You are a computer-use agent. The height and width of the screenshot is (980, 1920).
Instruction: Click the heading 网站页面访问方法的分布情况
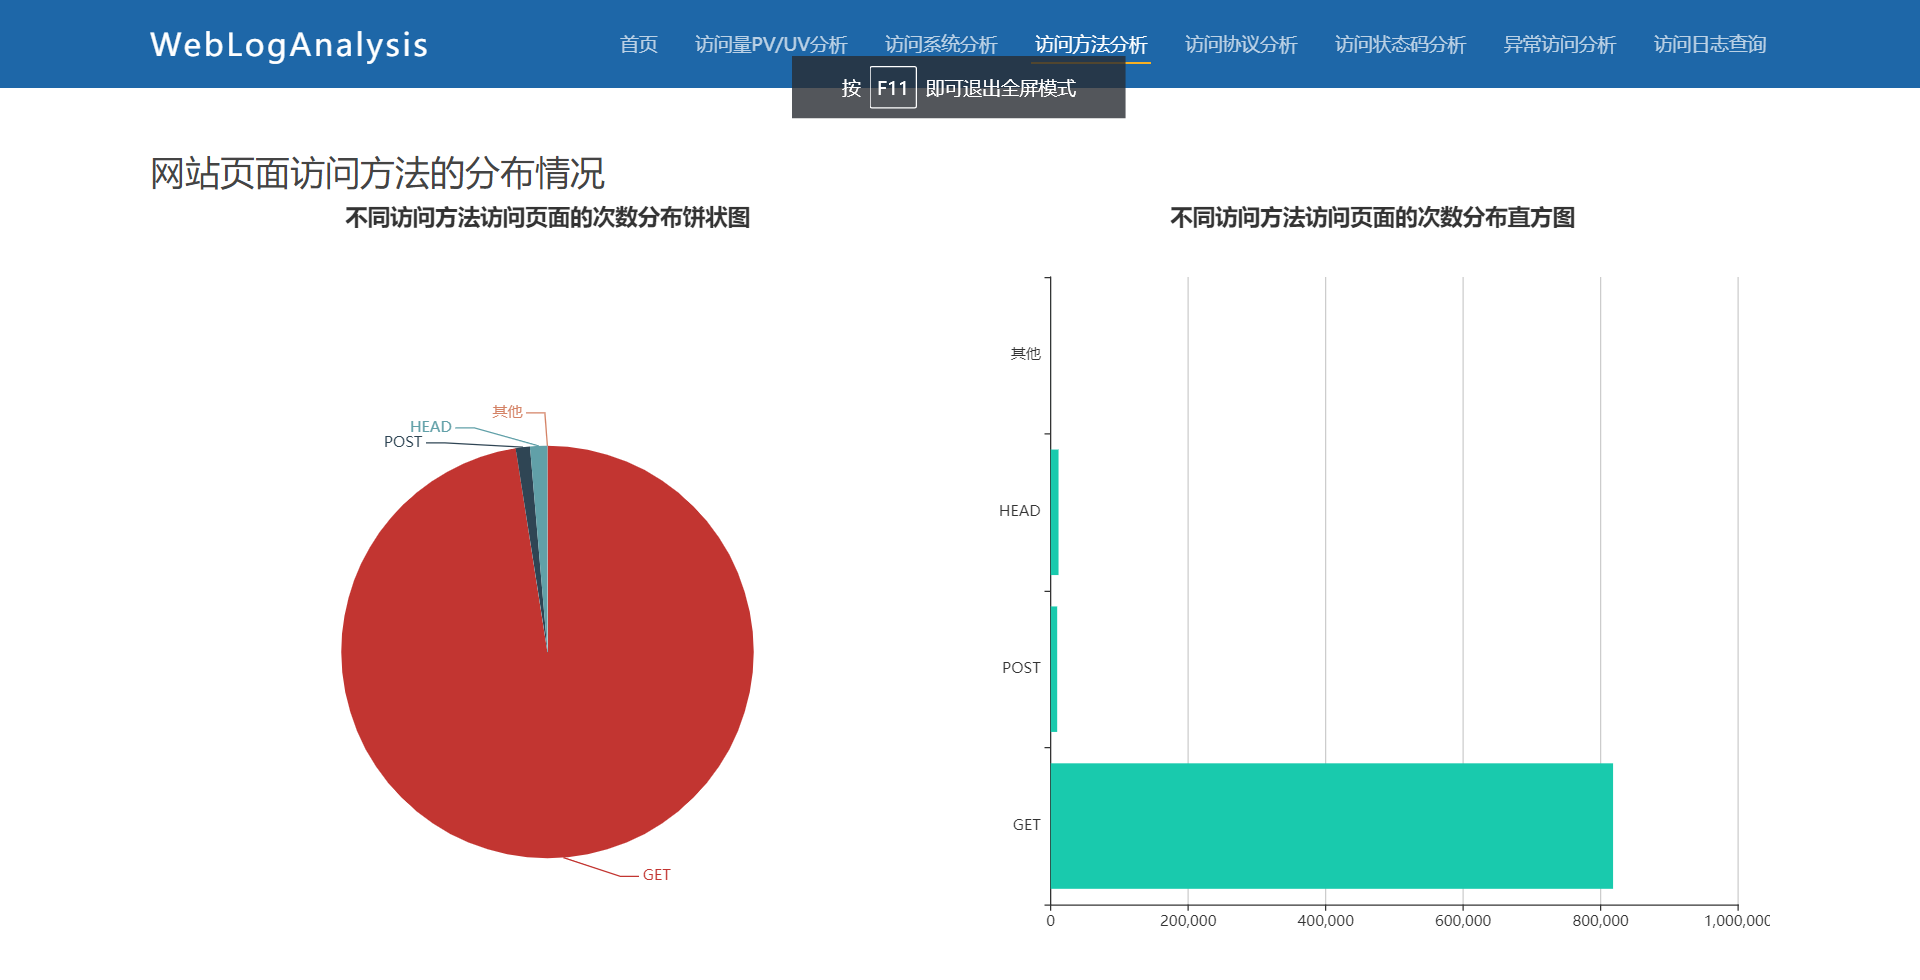(377, 173)
